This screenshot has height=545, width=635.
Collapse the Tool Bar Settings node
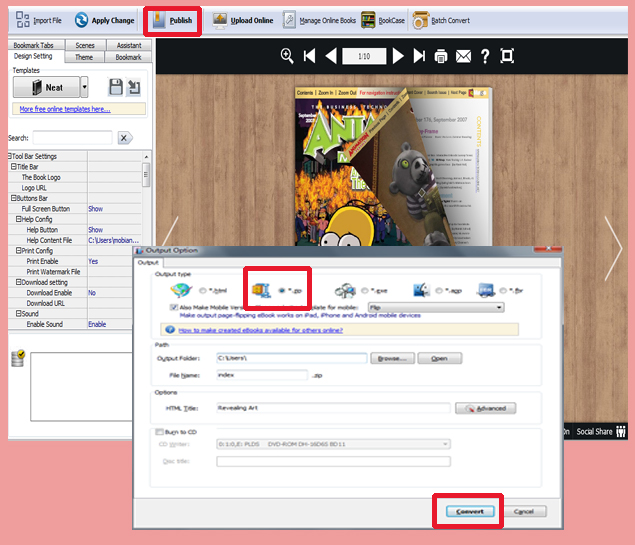(10, 156)
